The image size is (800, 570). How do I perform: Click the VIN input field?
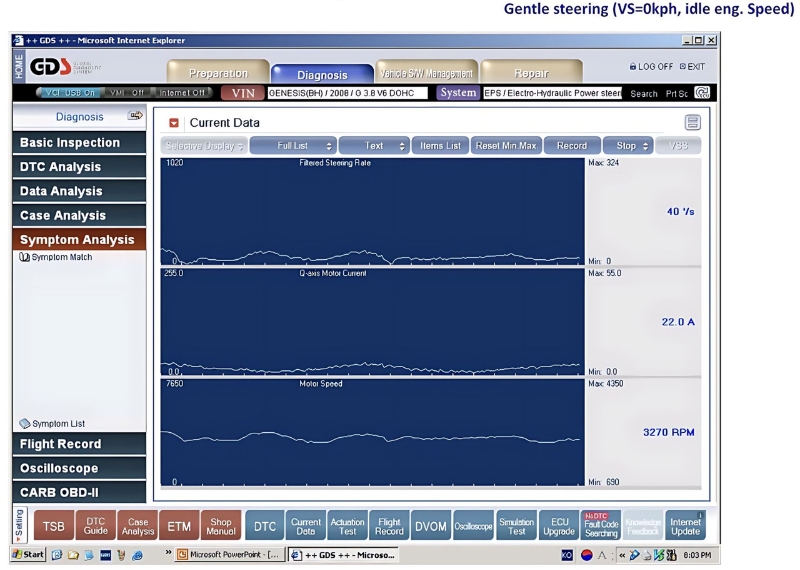click(x=347, y=93)
